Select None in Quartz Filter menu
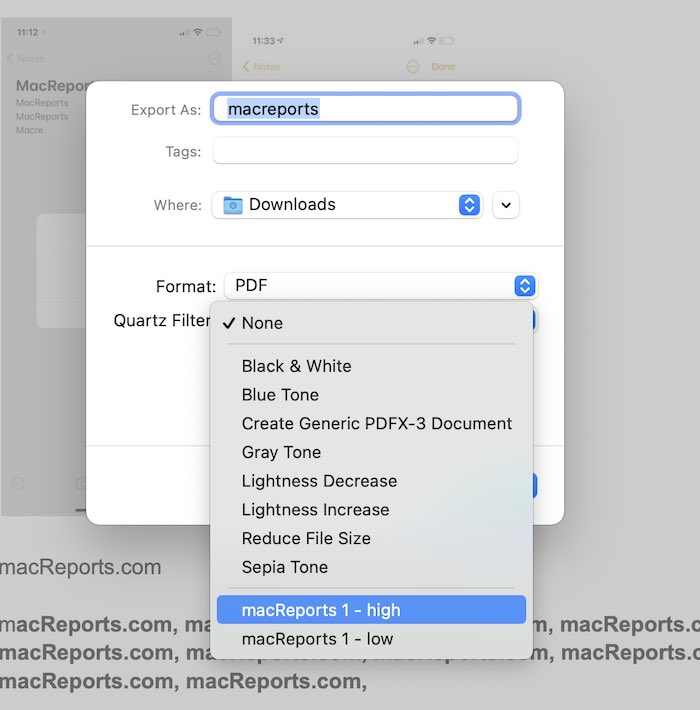 (x=371, y=323)
